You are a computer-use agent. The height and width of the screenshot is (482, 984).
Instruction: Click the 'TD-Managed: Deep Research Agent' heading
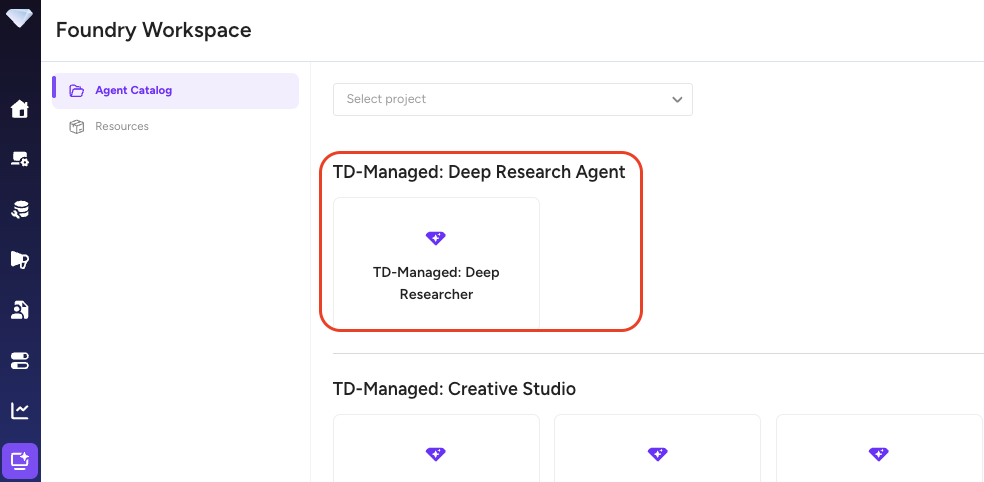click(479, 172)
